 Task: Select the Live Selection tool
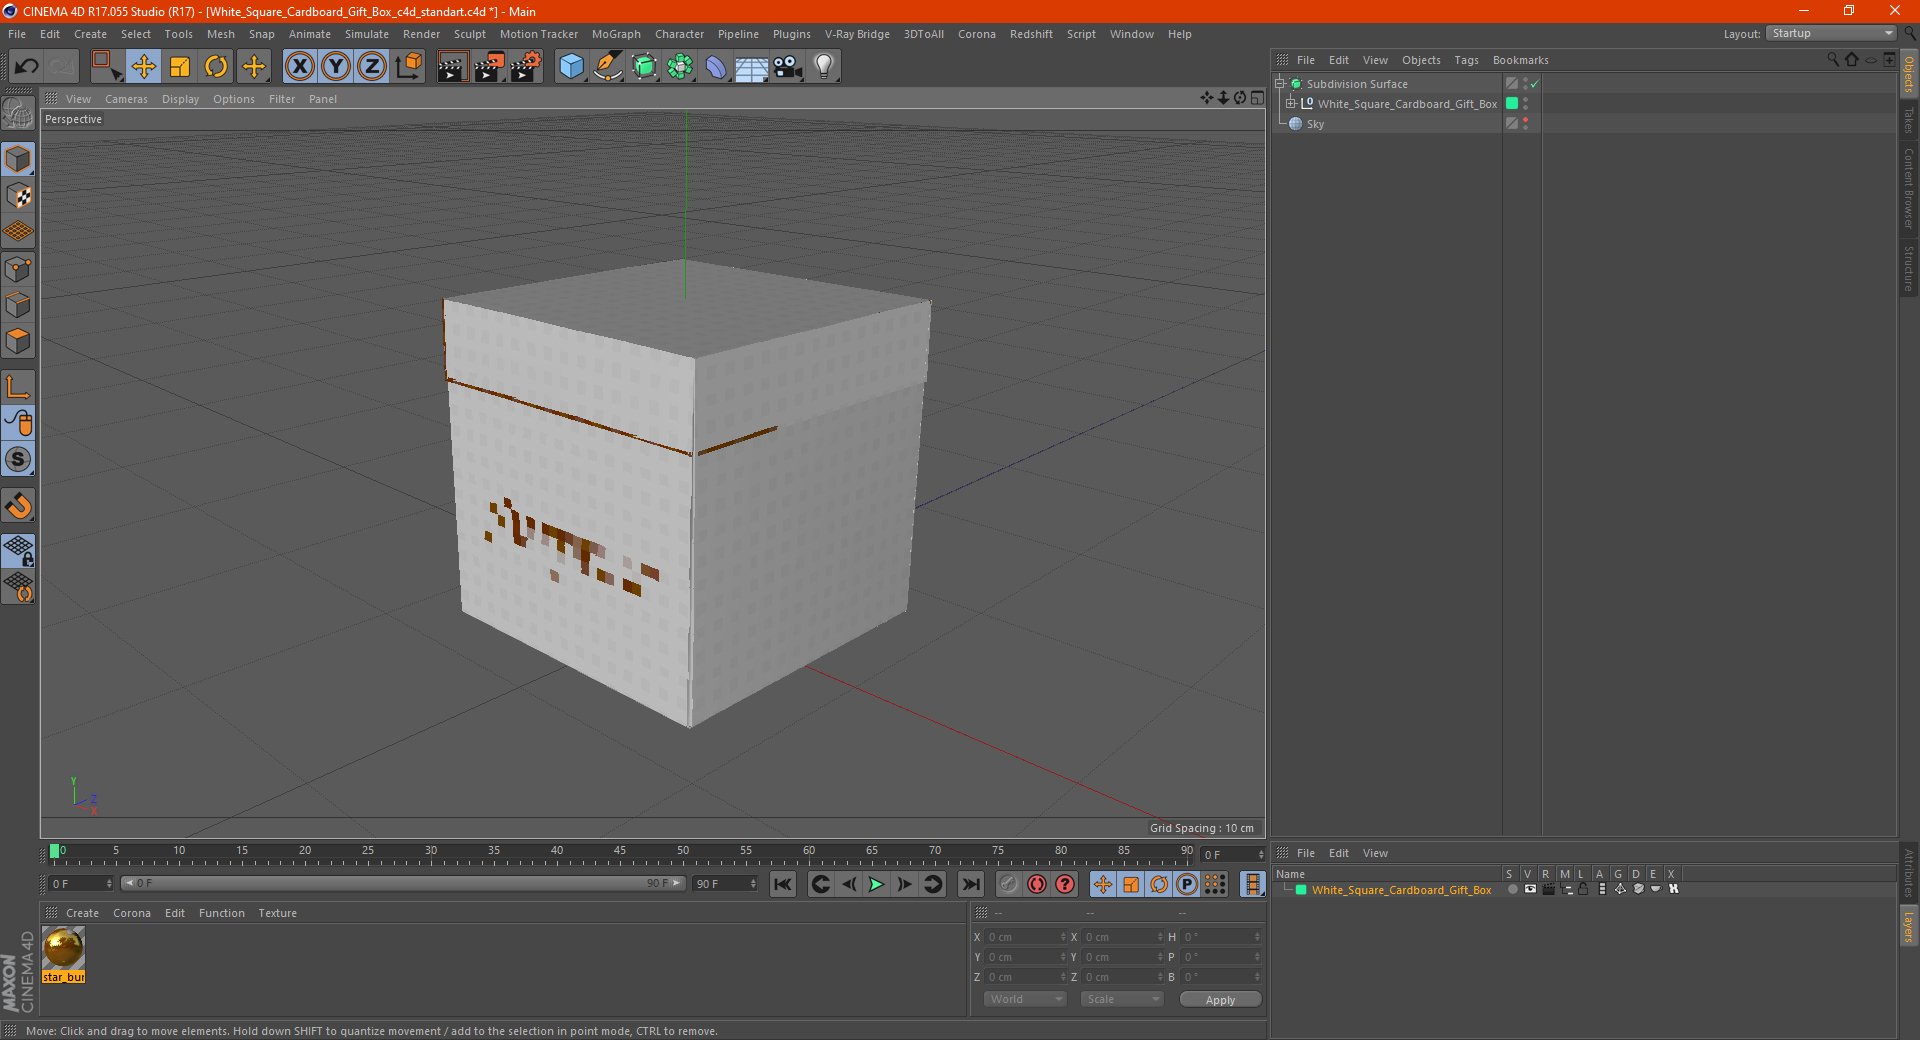pos(106,67)
